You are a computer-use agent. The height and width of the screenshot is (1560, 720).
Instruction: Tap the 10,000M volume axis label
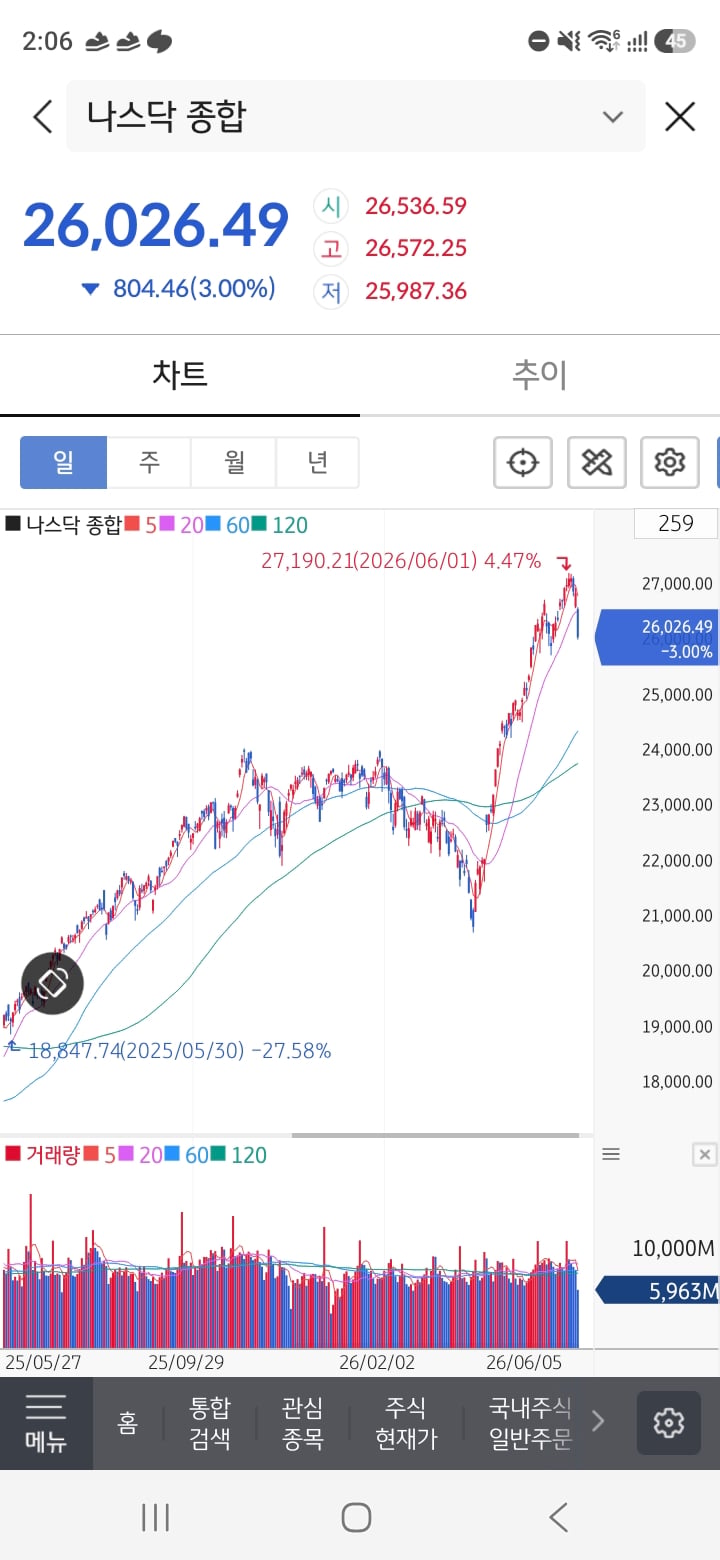pos(674,1247)
